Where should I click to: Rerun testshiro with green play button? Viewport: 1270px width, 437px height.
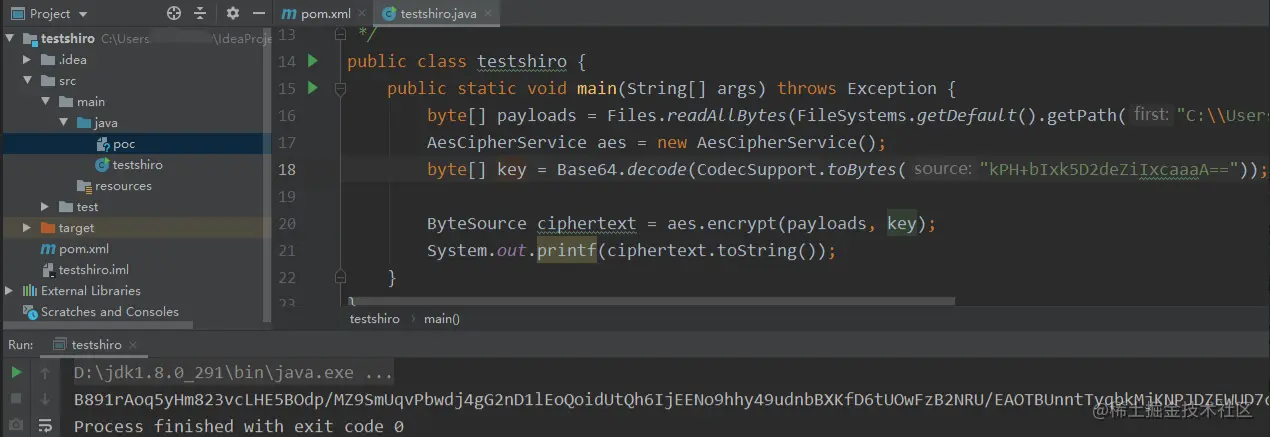(x=17, y=373)
